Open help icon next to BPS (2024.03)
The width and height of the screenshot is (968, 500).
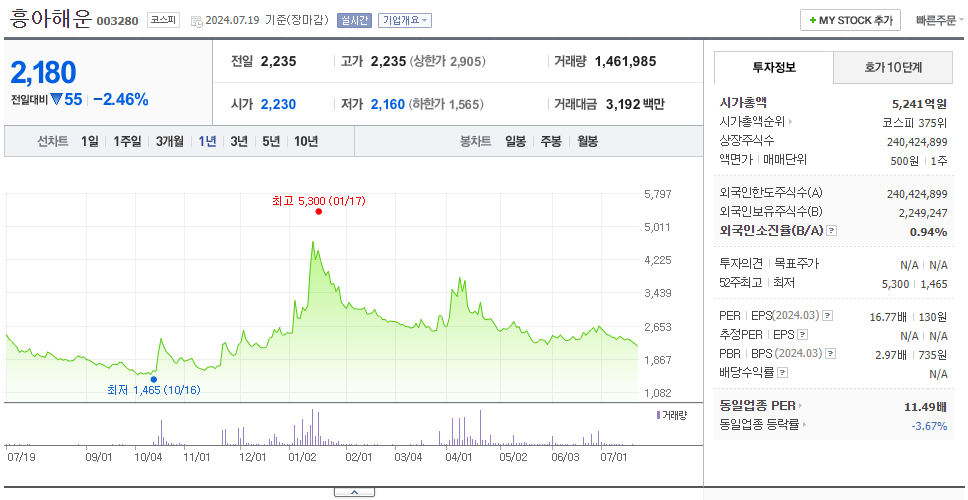point(831,354)
